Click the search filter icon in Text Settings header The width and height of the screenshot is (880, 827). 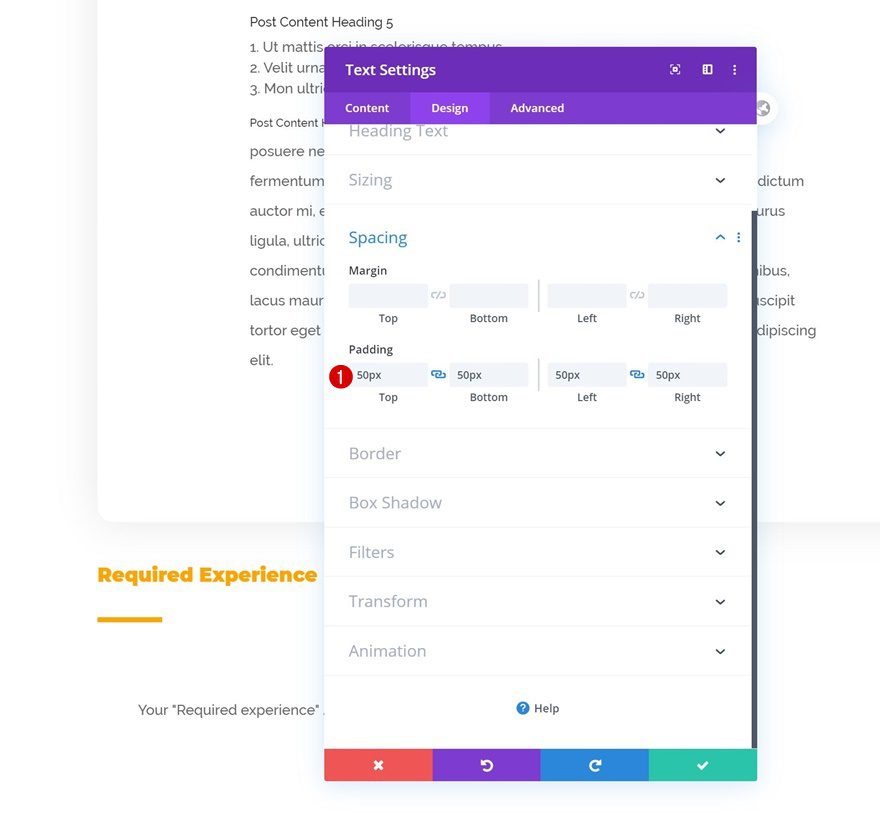click(x=674, y=69)
